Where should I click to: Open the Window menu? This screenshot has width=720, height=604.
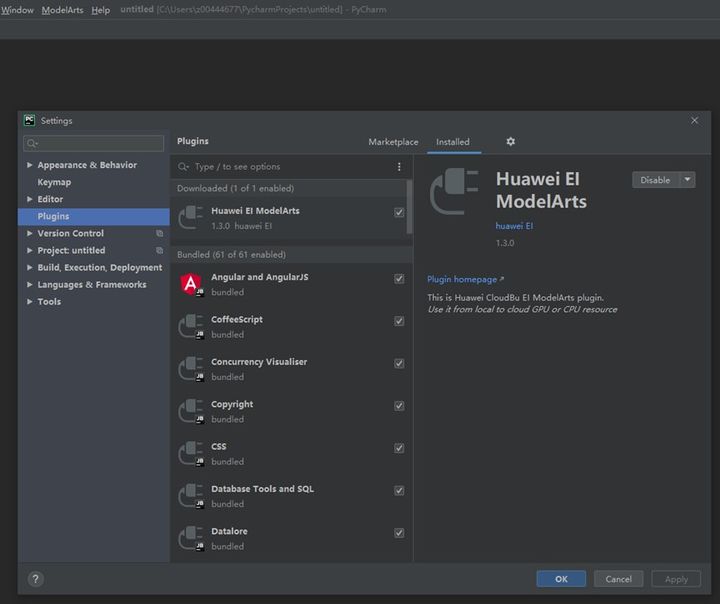point(17,10)
